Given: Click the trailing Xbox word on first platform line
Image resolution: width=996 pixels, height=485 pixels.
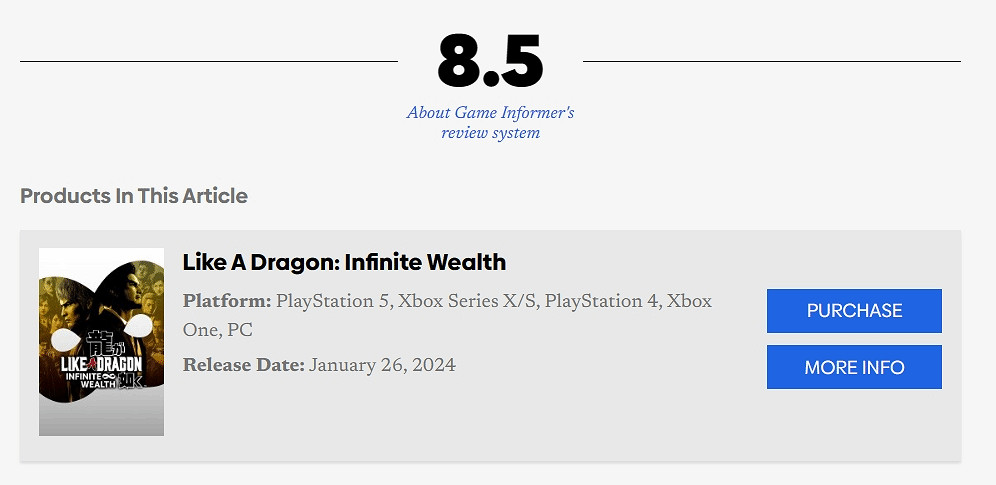Looking at the screenshot, I should pyautogui.click(x=690, y=301).
